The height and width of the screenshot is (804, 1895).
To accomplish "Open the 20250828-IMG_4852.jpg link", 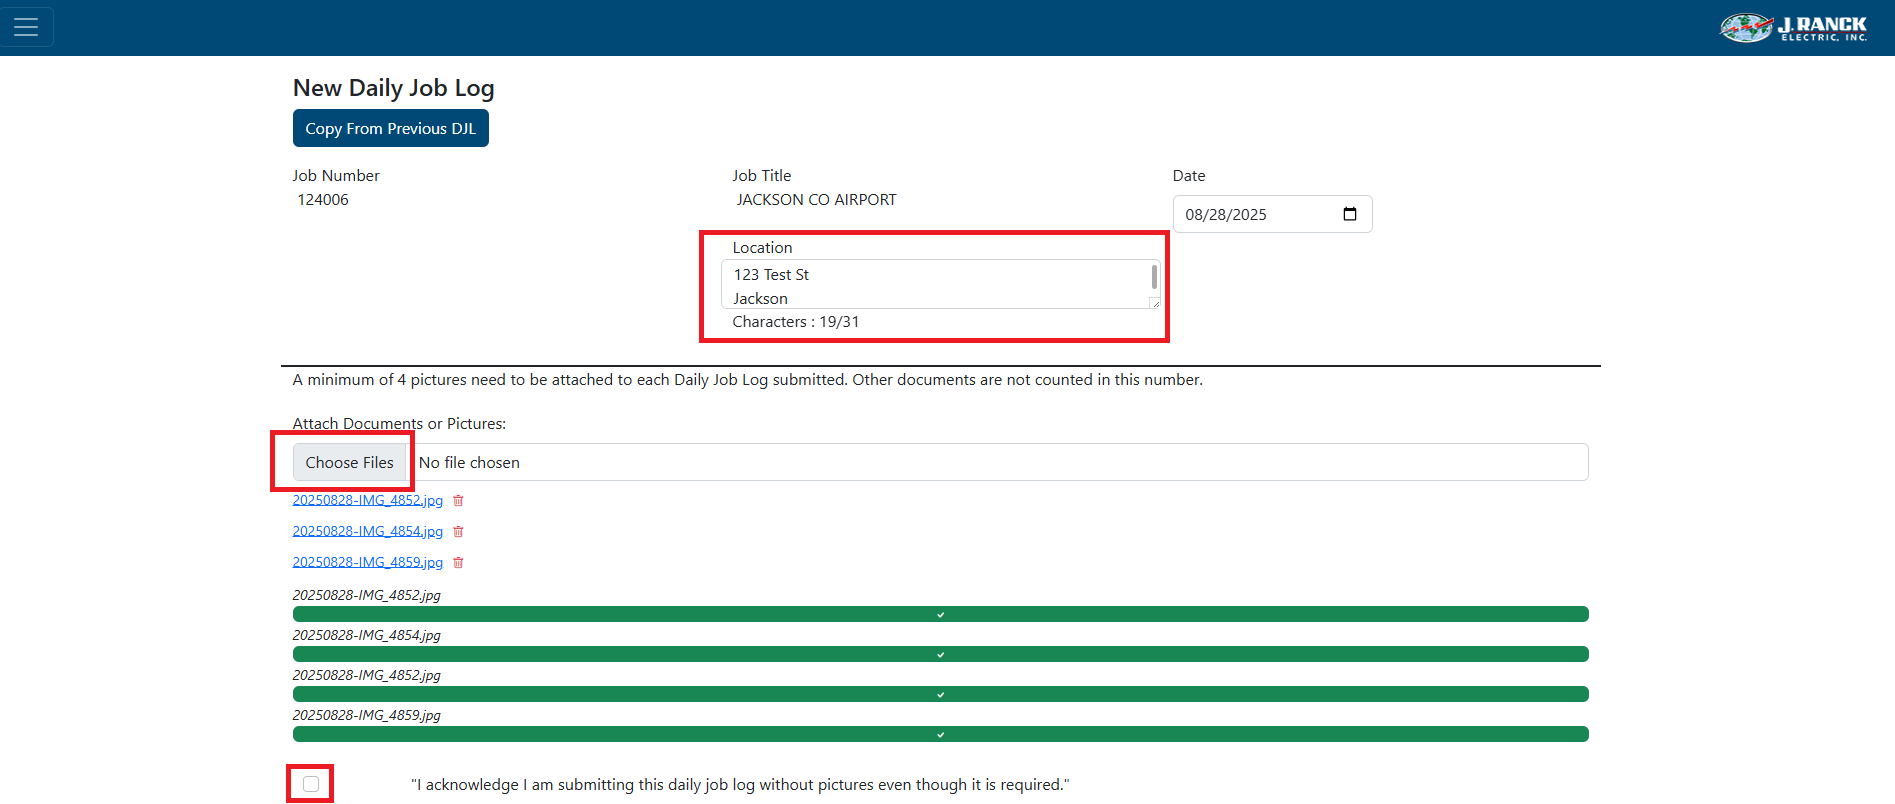I will [367, 501].
